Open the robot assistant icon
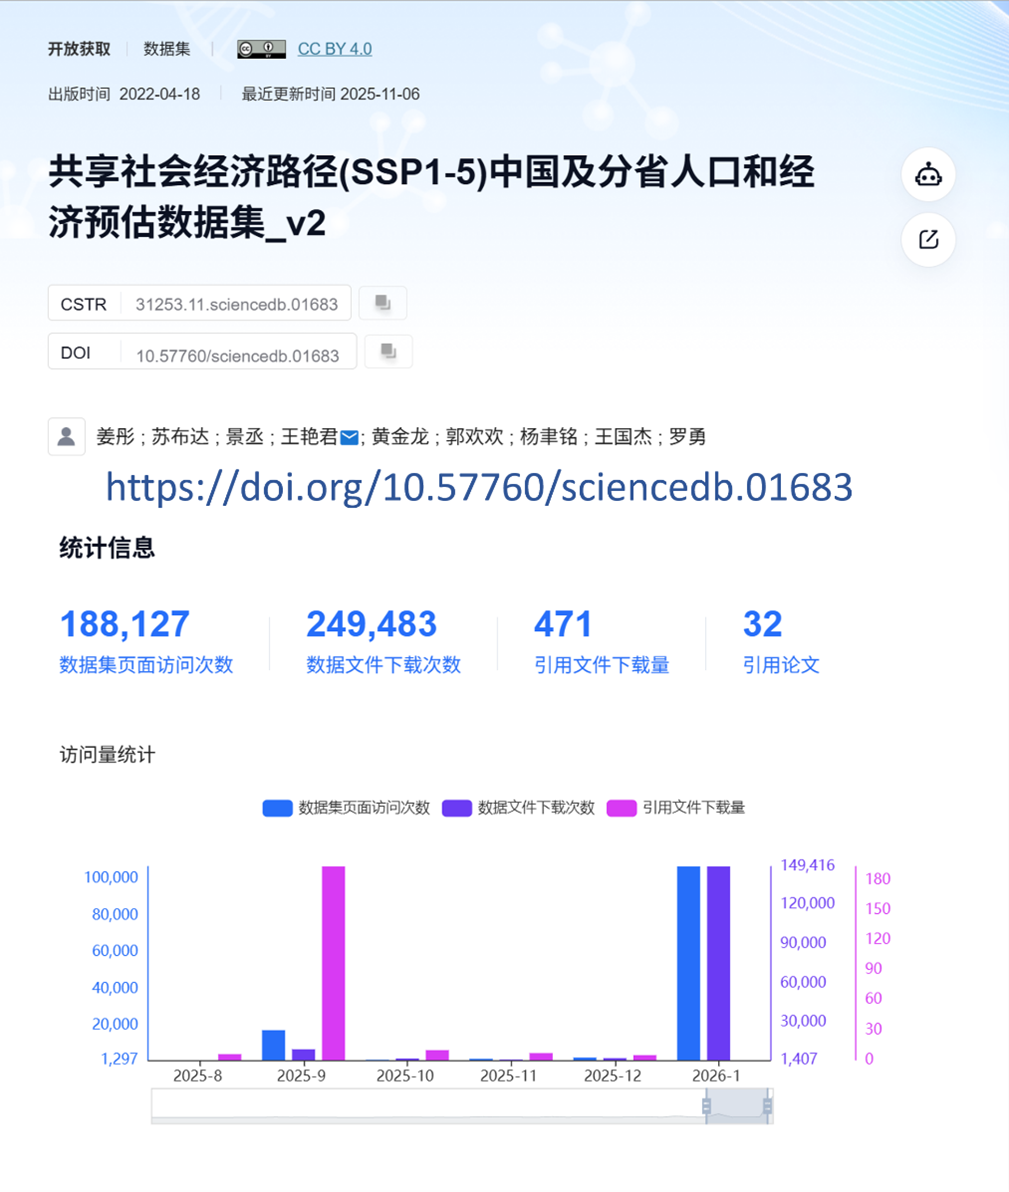 [928, 175]
